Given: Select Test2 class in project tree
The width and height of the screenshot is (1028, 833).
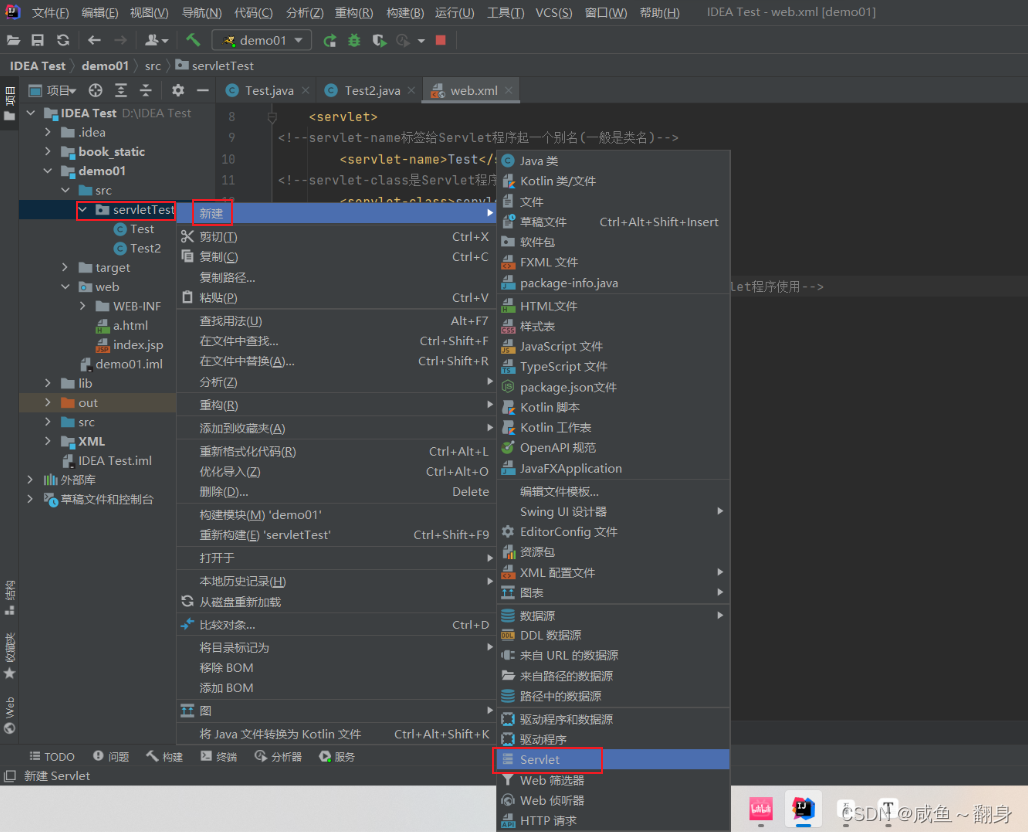Looking at the screenshot, I should (145, 248).
